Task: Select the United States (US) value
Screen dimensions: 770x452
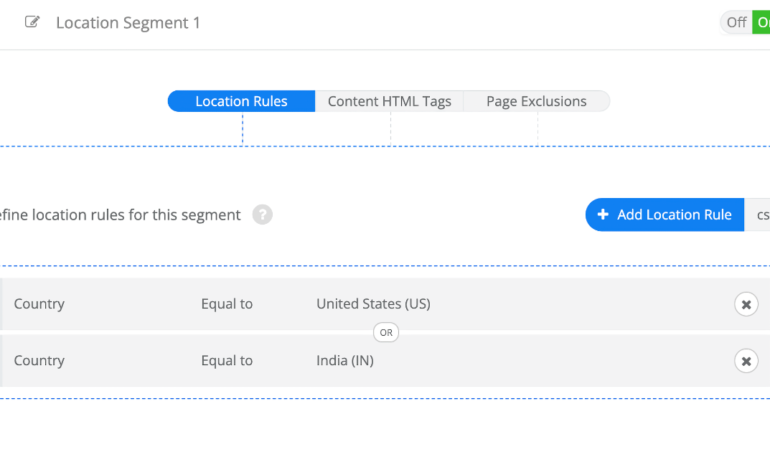Action: (x=373, y=304)
